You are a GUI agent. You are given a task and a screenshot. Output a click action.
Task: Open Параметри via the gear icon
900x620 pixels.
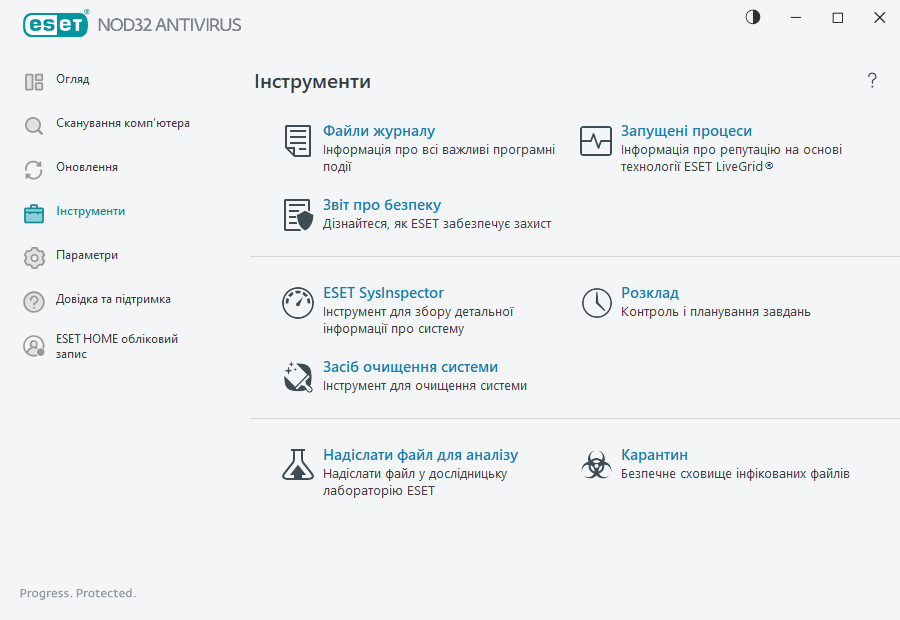33,257
